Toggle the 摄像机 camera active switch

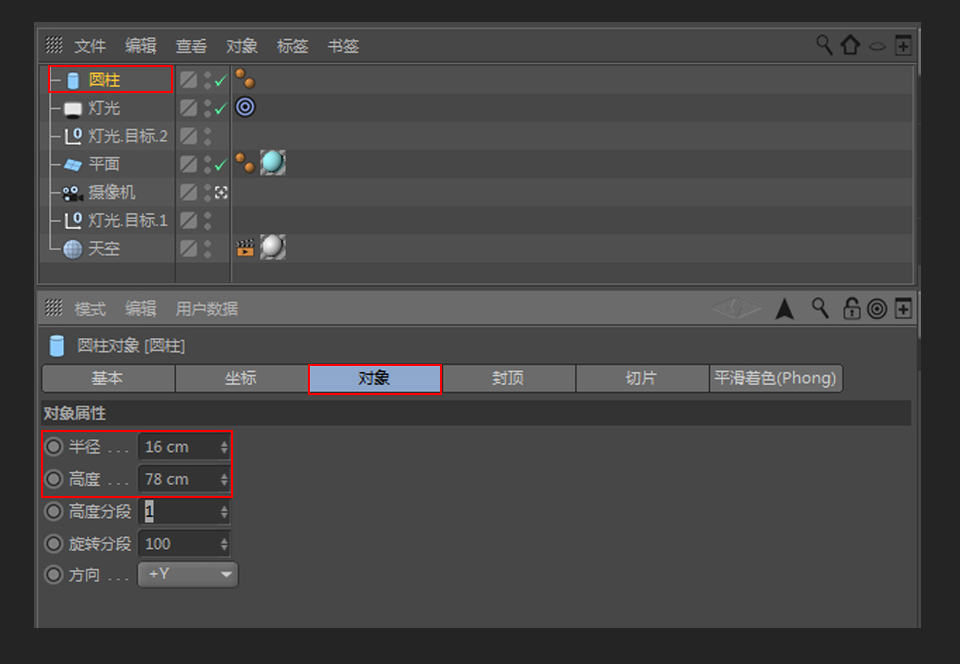(x=219, y=192)
